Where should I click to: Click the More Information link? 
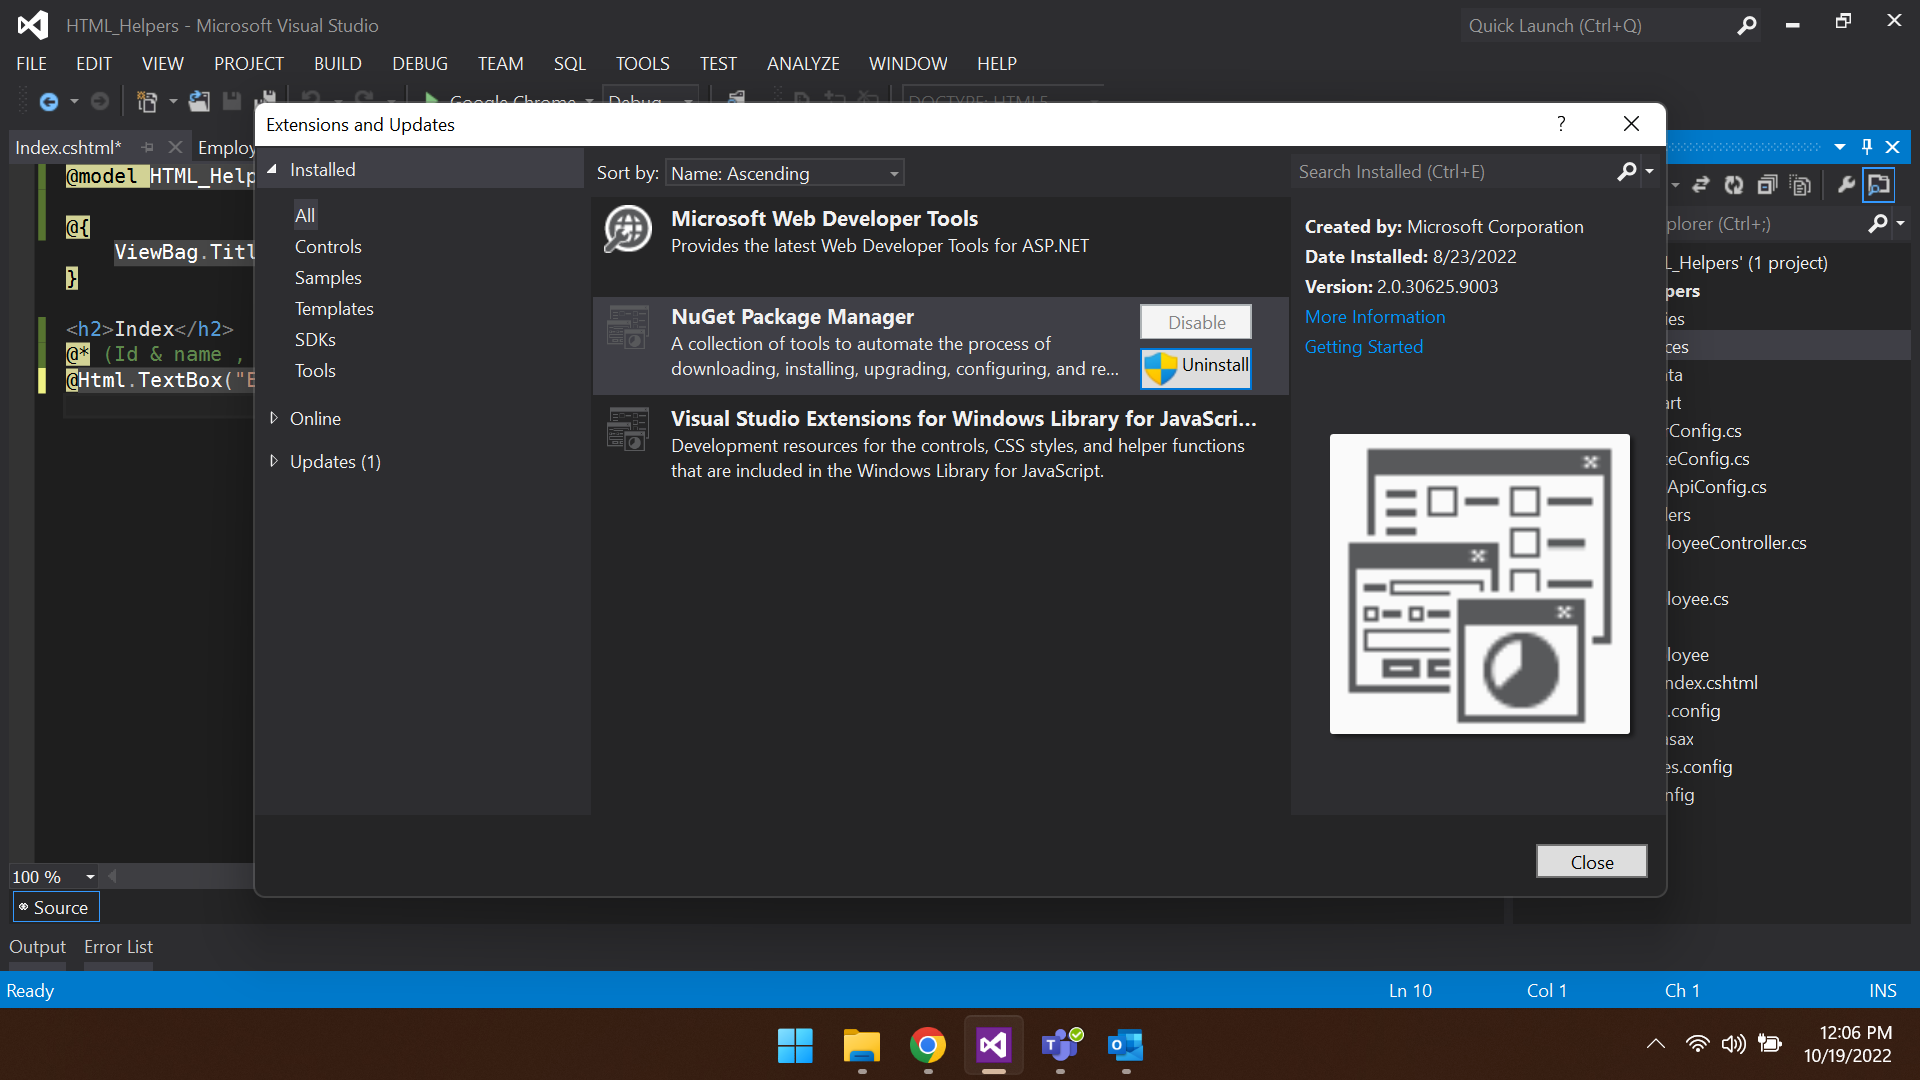click(1374, 316)
